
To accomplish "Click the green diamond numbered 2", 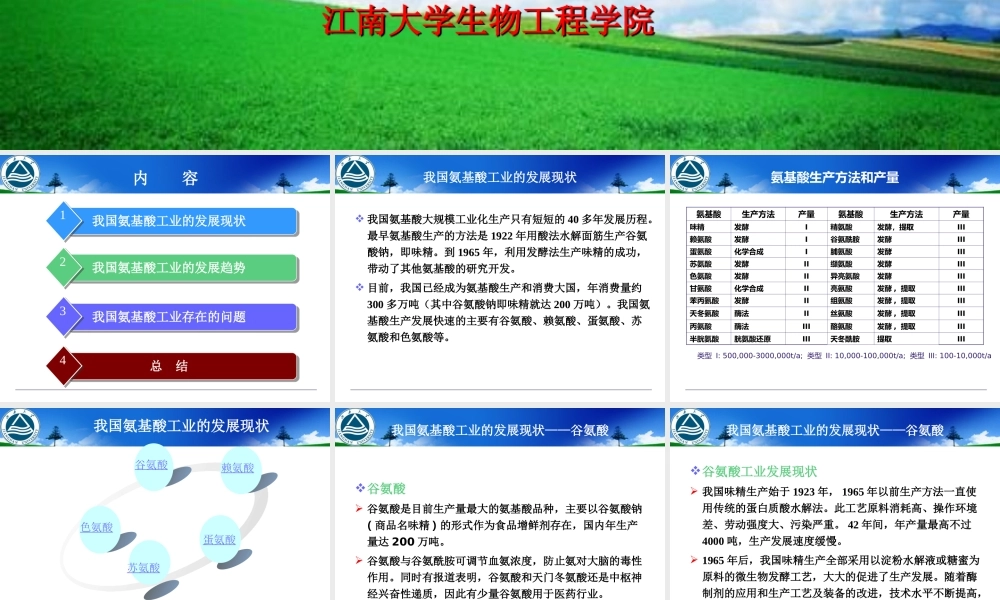I will coord(64,268).
